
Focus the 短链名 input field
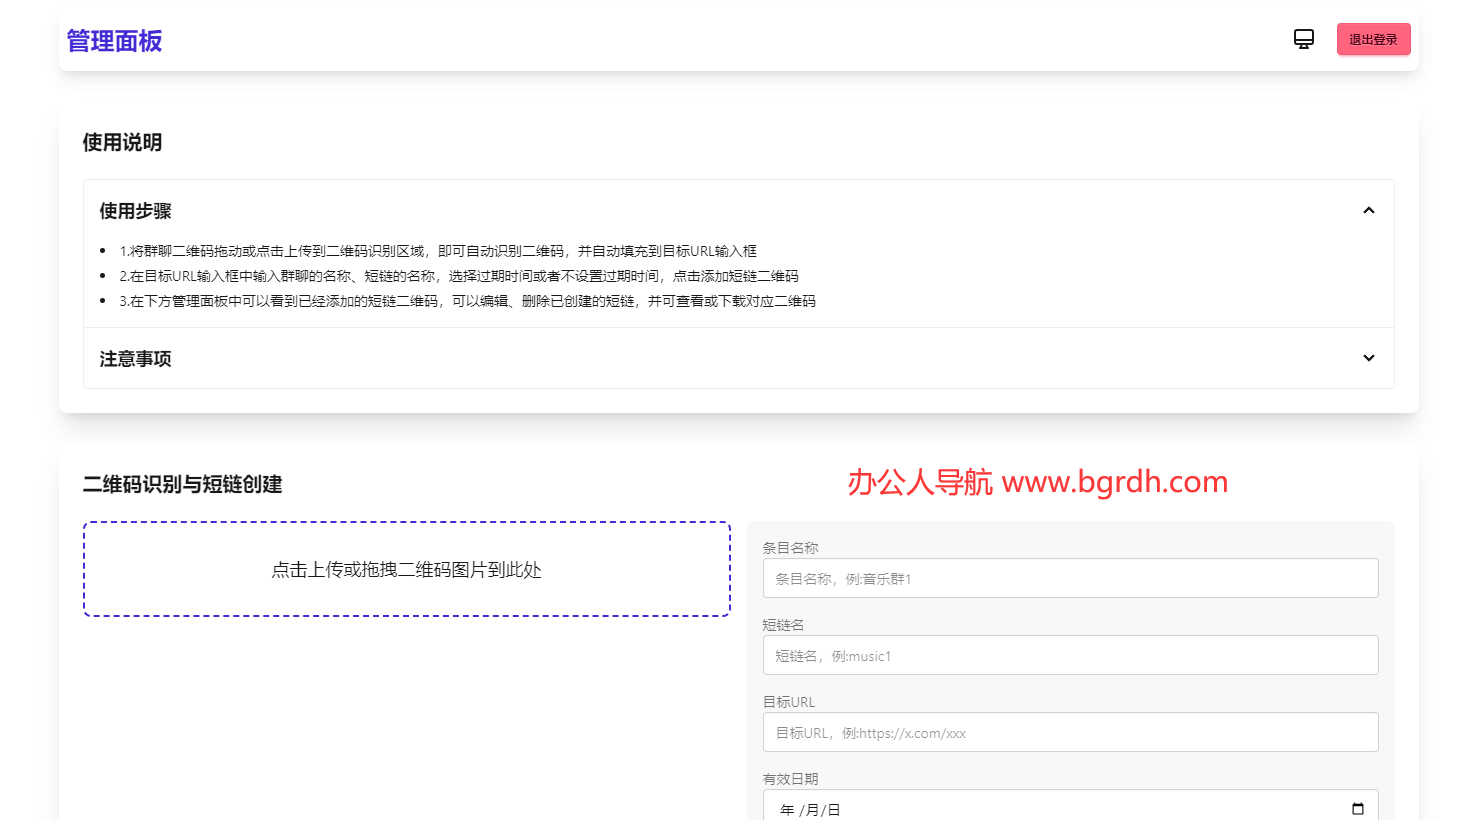coord(1070,655)
